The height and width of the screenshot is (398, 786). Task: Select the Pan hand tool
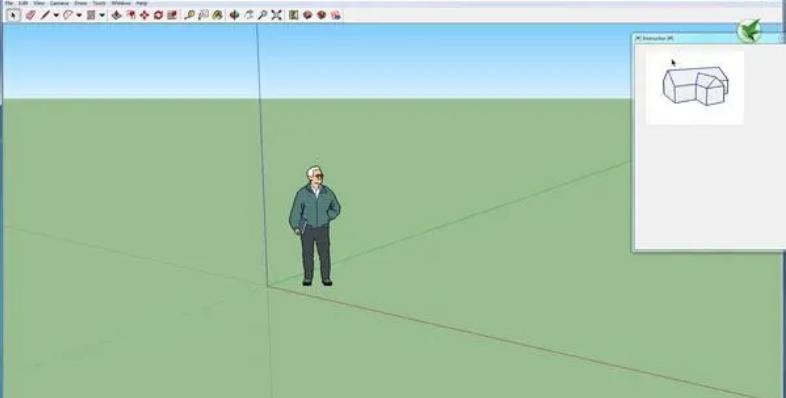point(249,15)
